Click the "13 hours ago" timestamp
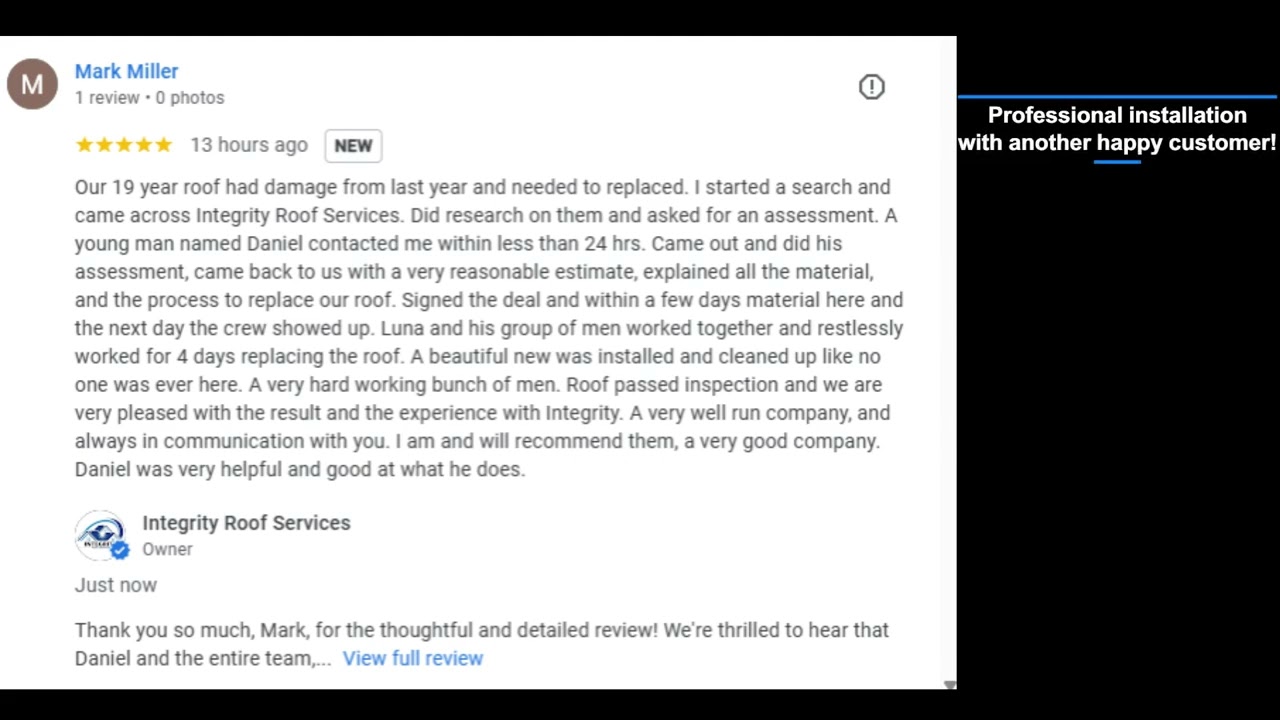Screen dimensions: 1280x720 pos(249,145)
